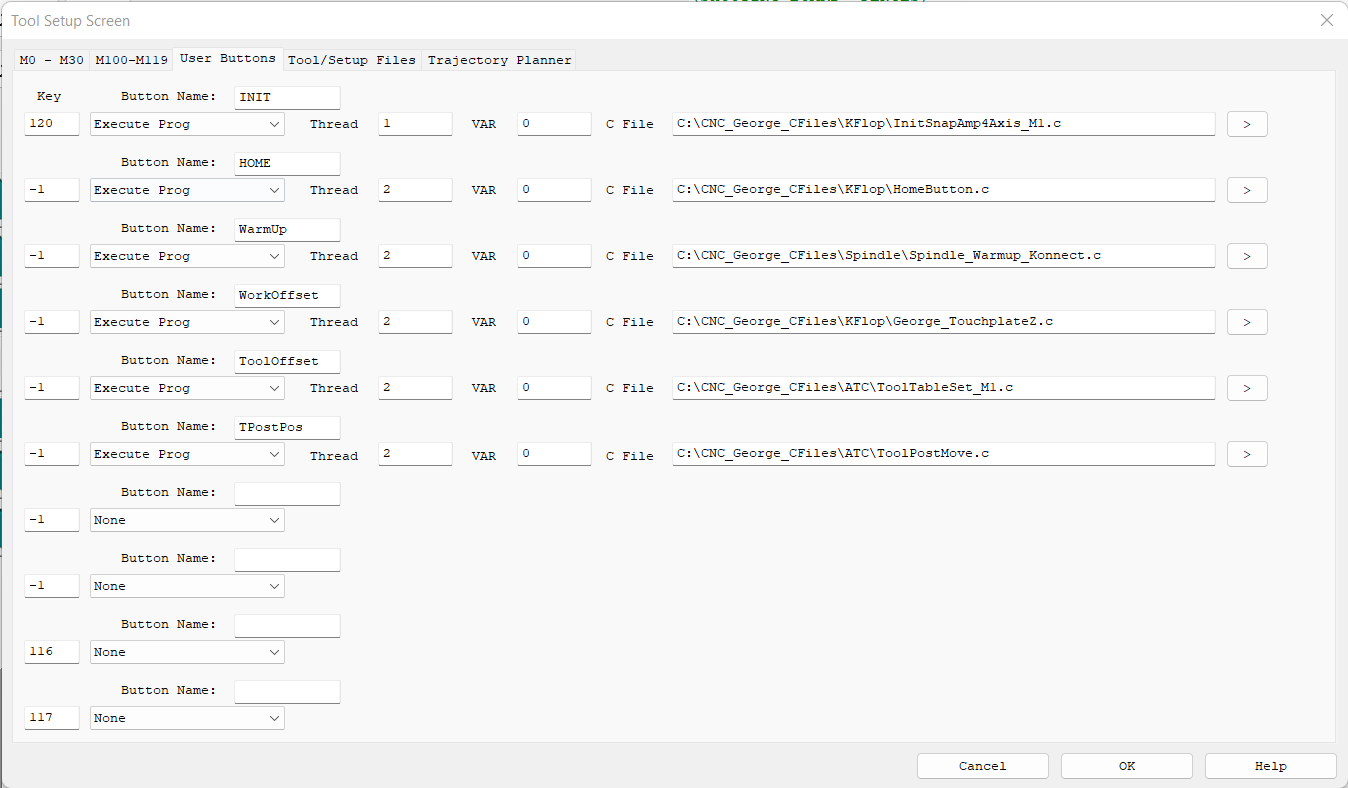Select the Tool/Setup Files tab
The image size is (1348, 788).
tap(351, 60)
